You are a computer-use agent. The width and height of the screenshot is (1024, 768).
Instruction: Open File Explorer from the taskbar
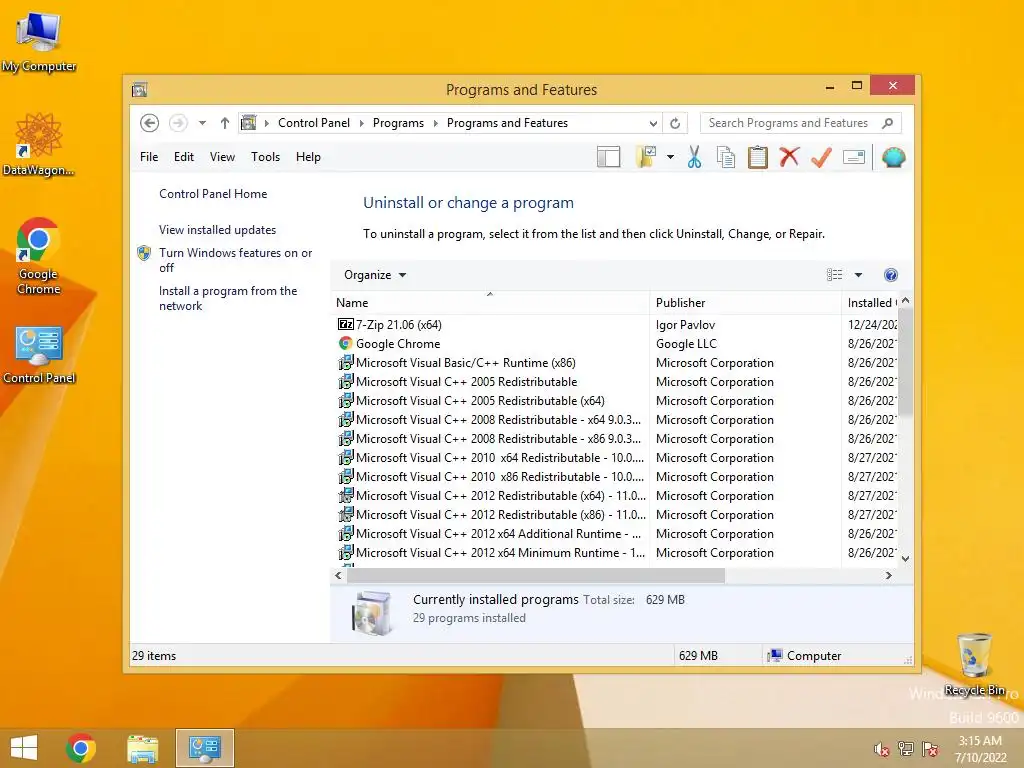click(143, 748)
